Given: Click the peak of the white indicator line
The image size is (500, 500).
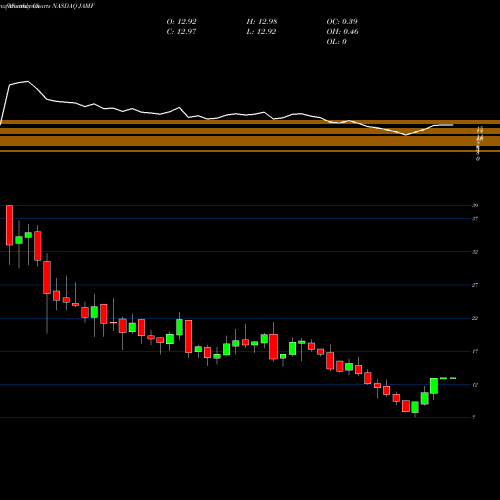Looking at the screenshot, I should 27,81.
